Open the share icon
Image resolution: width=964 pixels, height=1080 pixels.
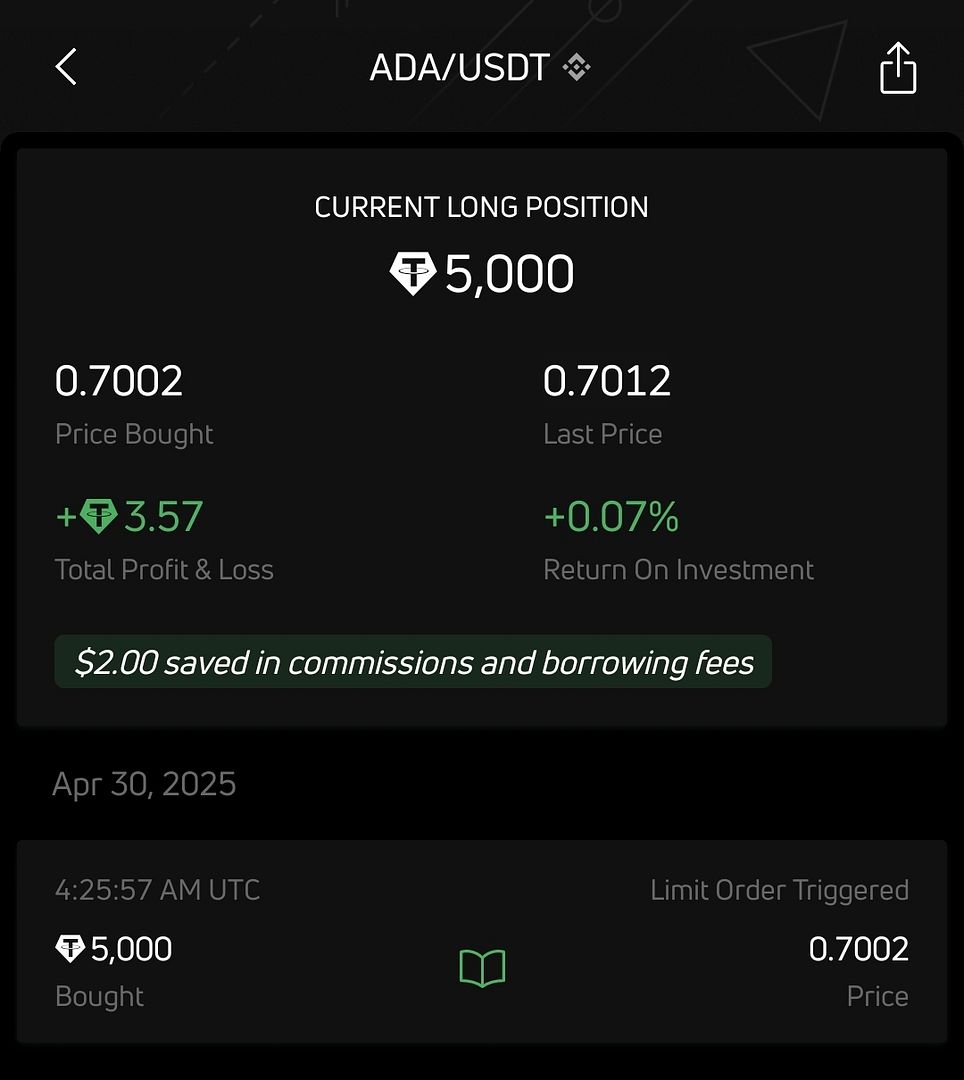[x=897, y=68]
